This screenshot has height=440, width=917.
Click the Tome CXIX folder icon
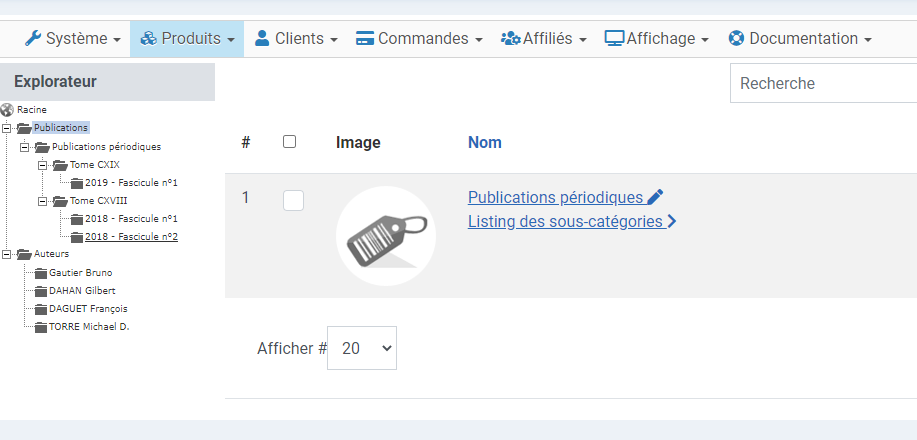60,164
